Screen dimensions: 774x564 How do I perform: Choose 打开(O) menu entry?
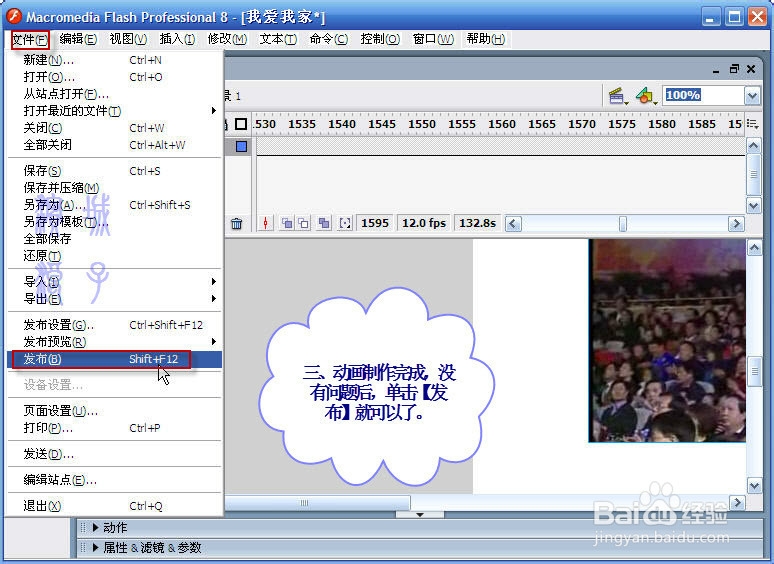click(x=115, y=77)
